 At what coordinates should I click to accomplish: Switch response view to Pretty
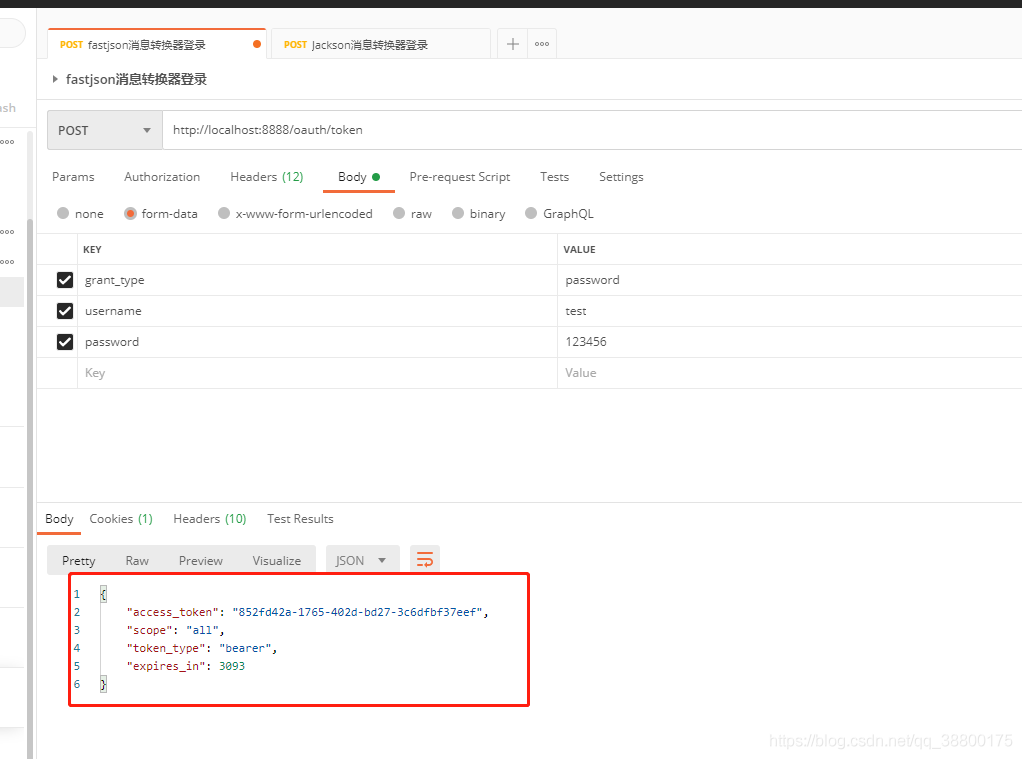78,561
